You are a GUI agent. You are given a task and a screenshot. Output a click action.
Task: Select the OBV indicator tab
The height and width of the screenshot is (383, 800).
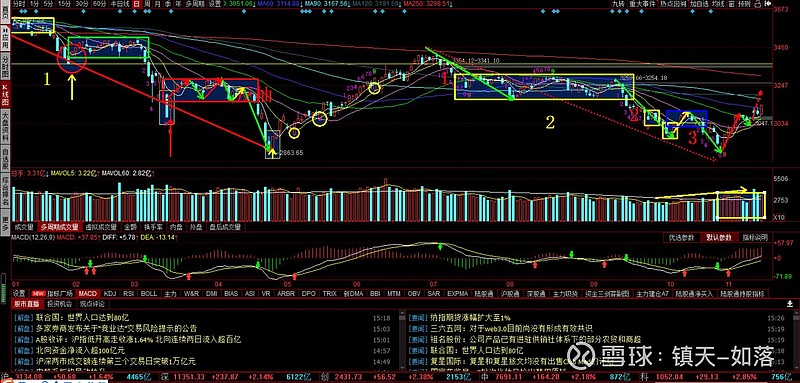click(414, 293)
